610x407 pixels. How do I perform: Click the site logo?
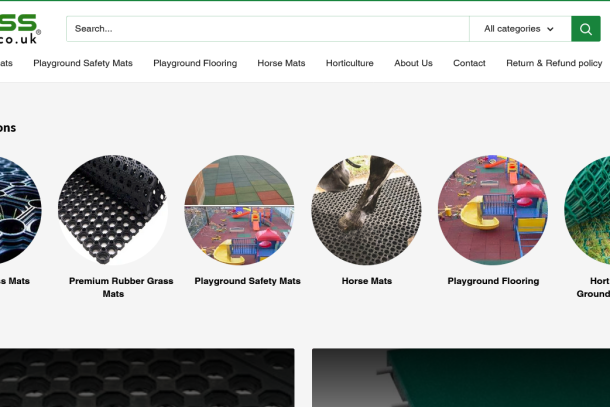[x=19, y=29]
